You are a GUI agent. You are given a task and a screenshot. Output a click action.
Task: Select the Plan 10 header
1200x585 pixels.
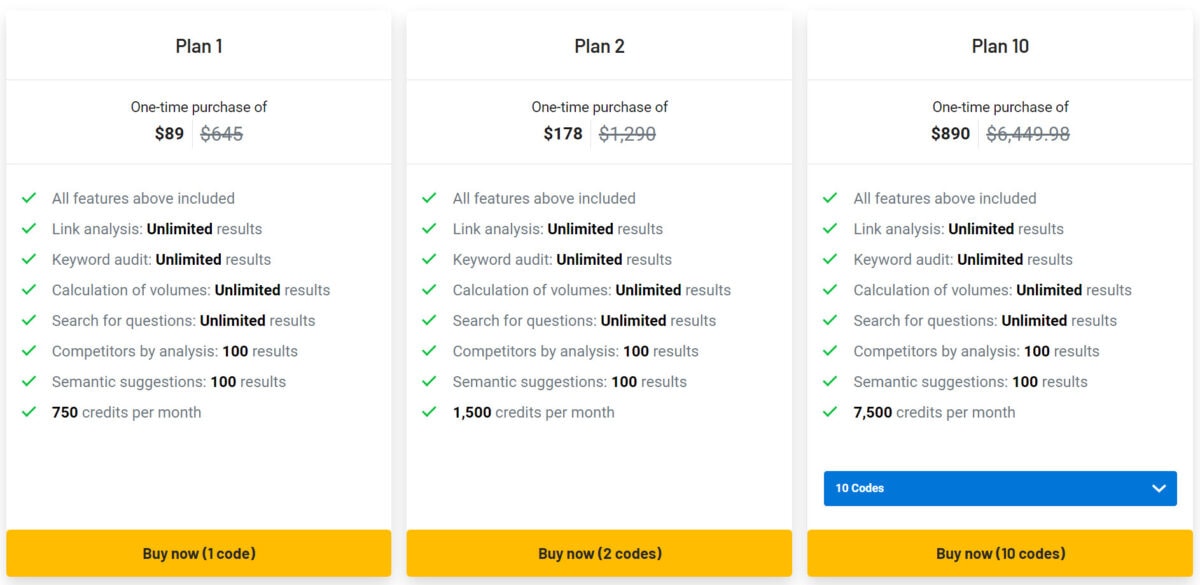click(x=1000, y=46)
